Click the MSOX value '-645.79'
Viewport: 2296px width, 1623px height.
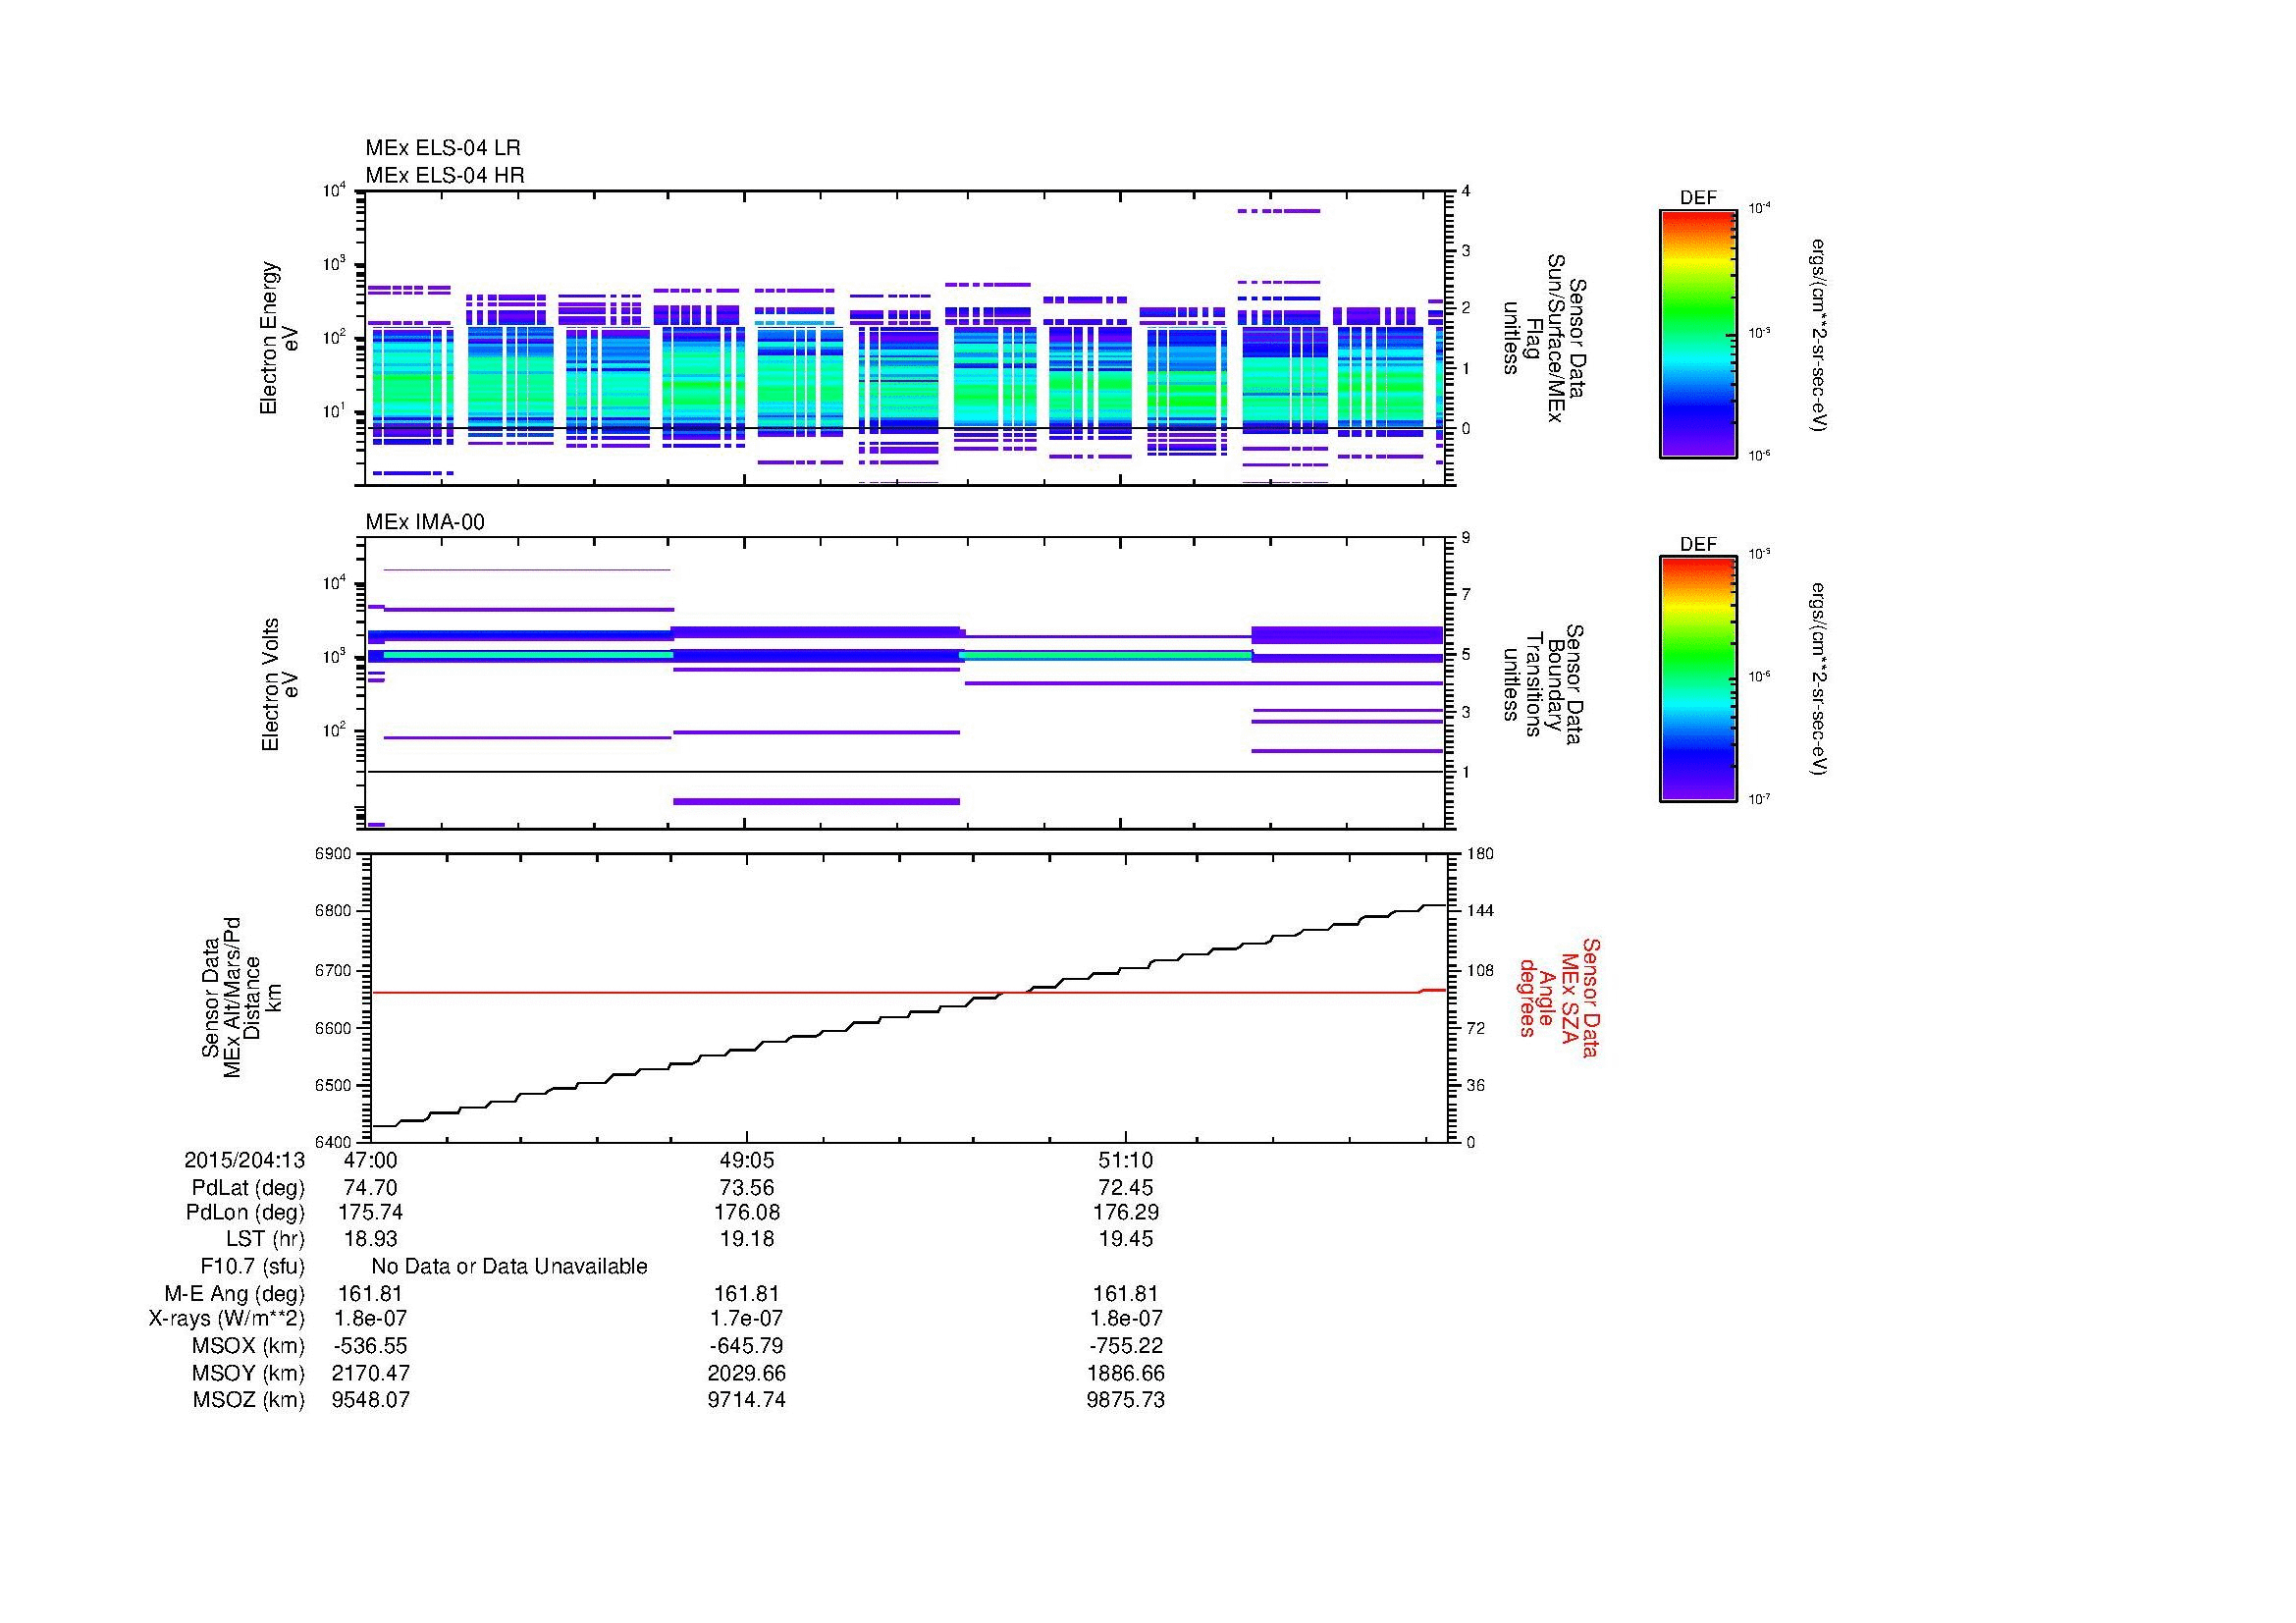746,1346
